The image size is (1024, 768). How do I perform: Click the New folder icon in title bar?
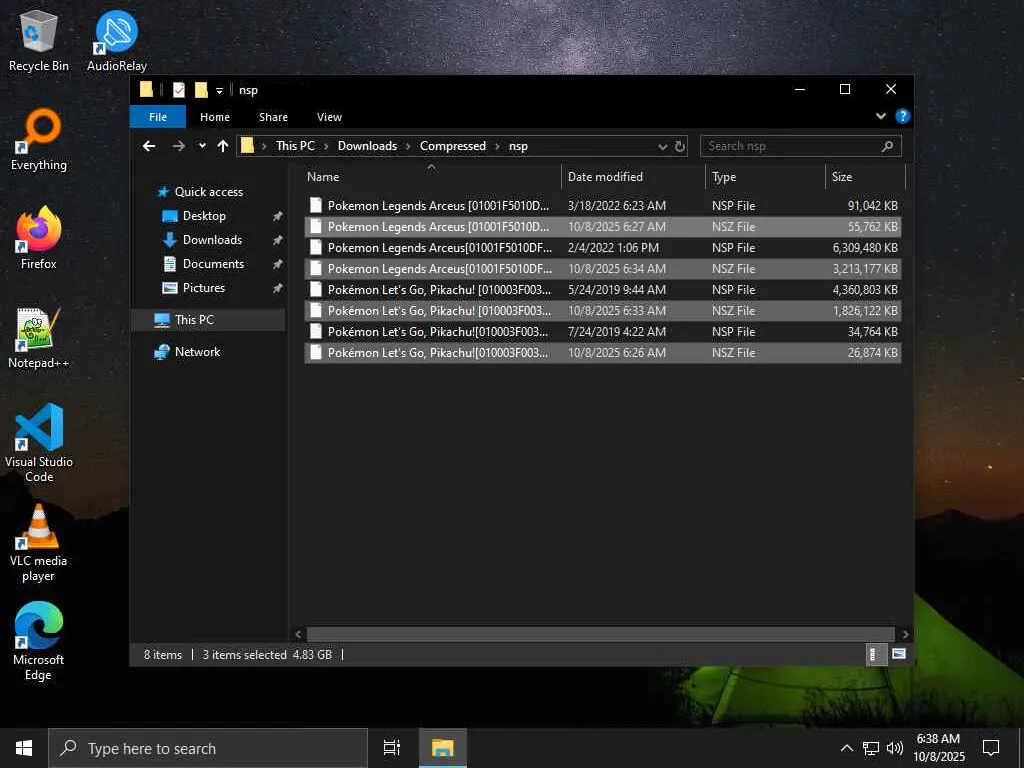point(201,89)
